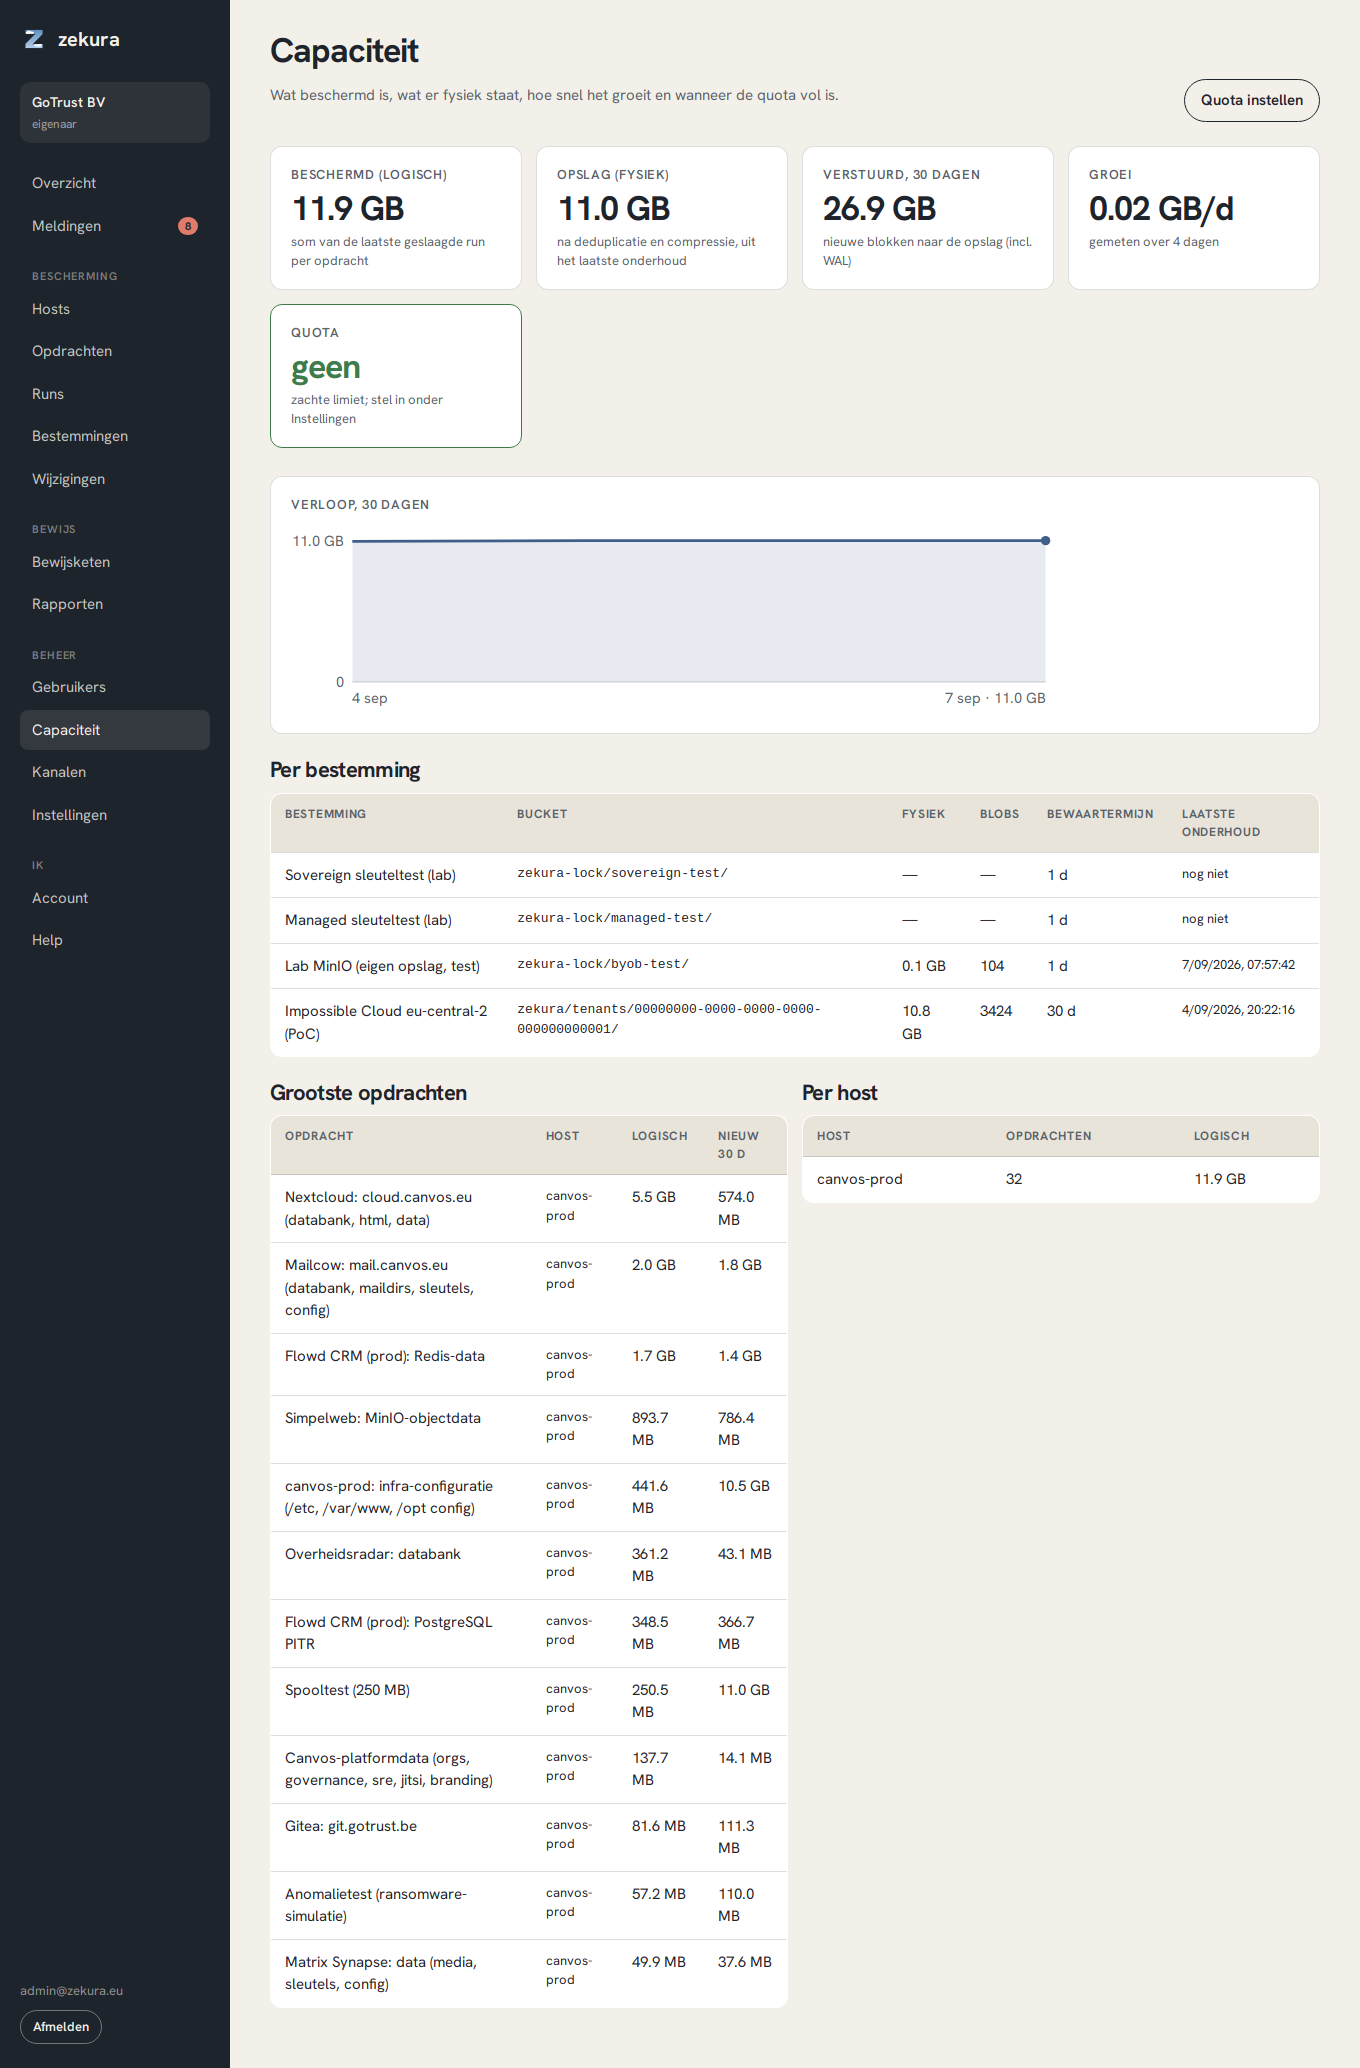Click 'Simpelweb: MinIO-objectdata' job

529,1429
